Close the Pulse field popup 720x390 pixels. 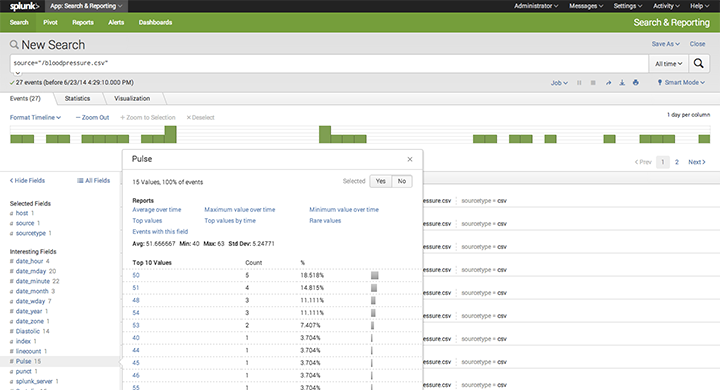click(x=410, y=159)
